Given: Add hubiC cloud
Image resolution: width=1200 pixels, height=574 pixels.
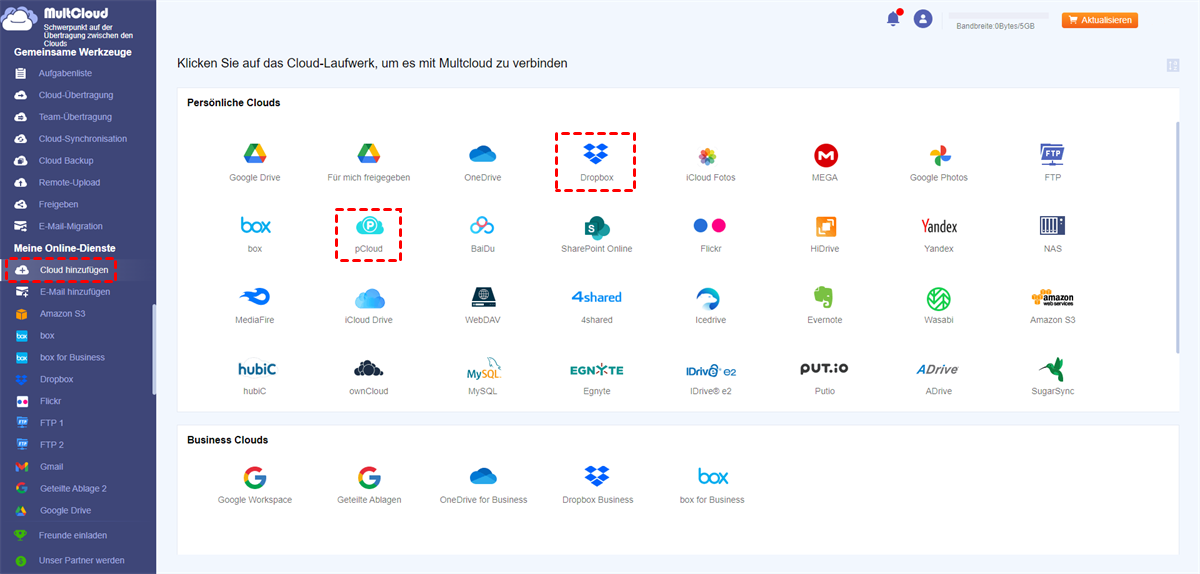Looking at the screenshot, I should [255, 377].
